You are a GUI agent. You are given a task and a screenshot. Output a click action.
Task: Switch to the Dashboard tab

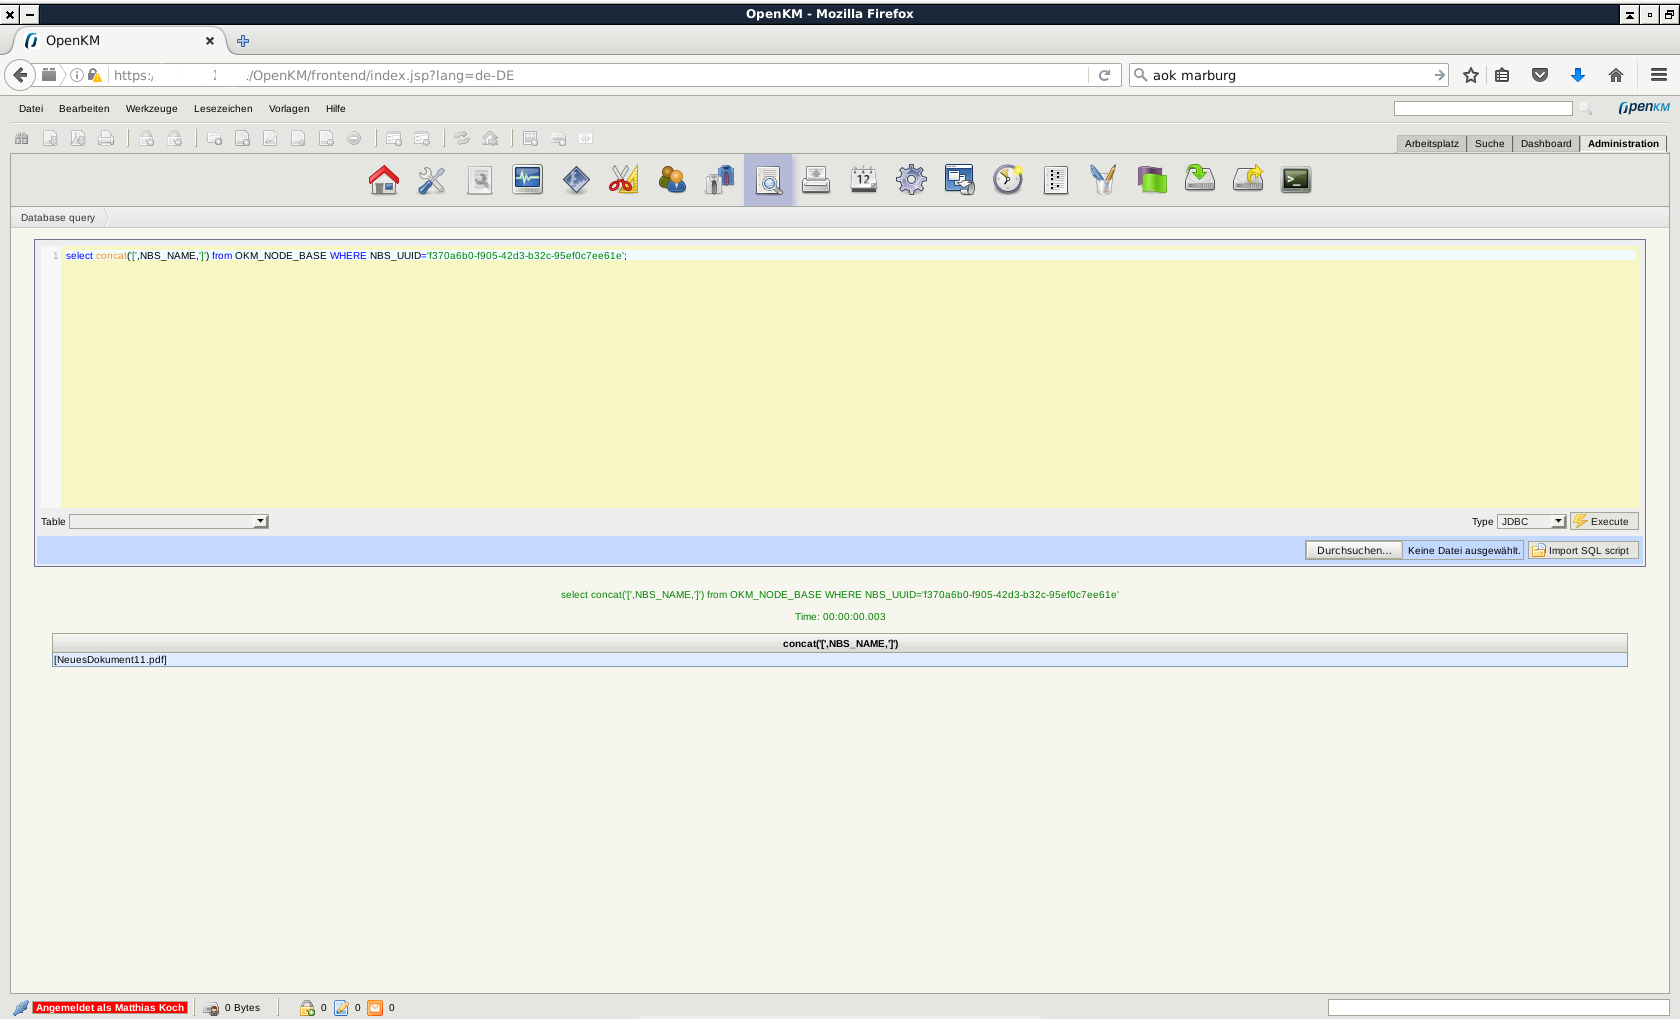1545,143
